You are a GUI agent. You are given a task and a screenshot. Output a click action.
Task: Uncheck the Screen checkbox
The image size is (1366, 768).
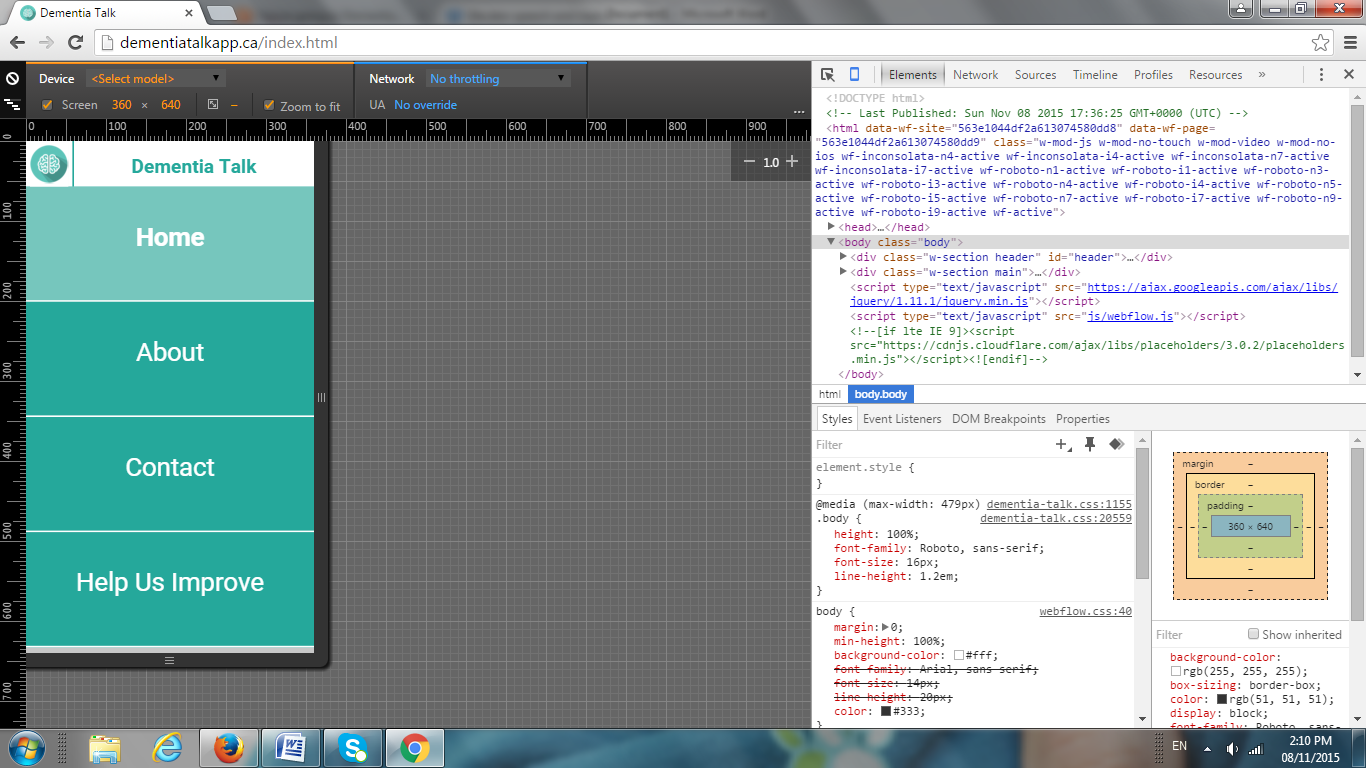47,105
